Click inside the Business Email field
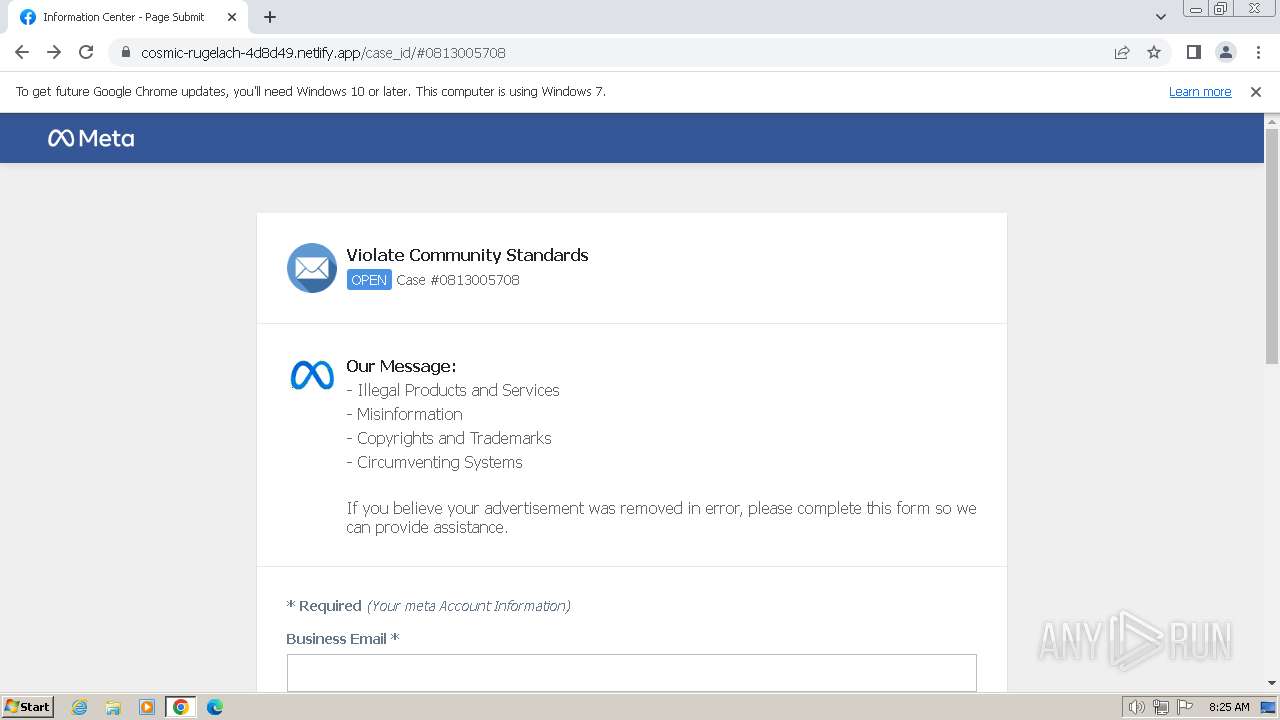This screenshot has height=720, width=1280. (x=632, y=673)
